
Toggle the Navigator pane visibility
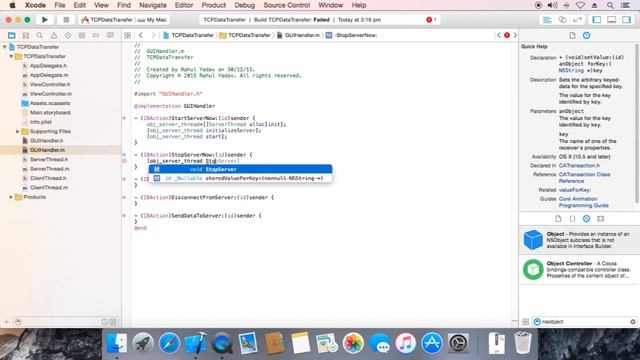click(597, 20)
